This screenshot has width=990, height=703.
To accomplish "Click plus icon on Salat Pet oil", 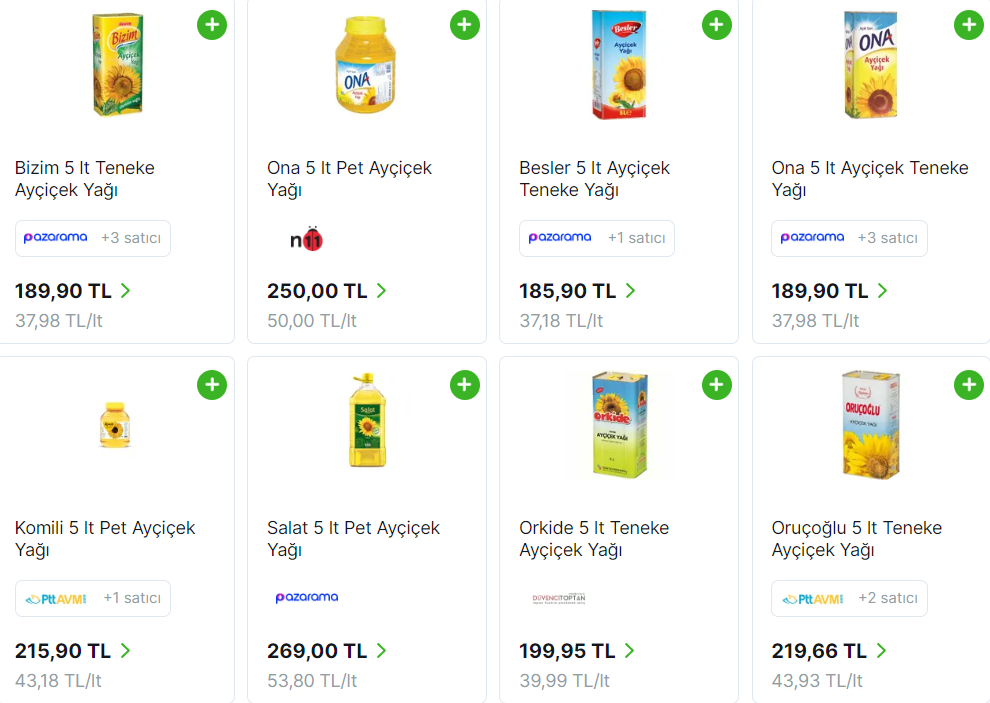I will click(464, 385).
